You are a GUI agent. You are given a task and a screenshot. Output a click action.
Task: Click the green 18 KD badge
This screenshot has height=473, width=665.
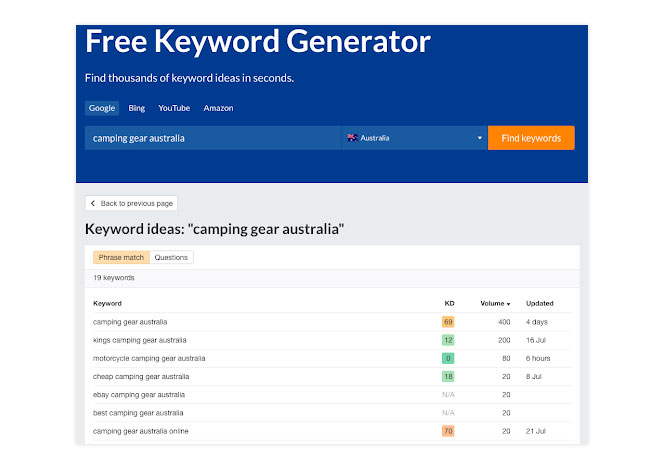click(448, 377)
